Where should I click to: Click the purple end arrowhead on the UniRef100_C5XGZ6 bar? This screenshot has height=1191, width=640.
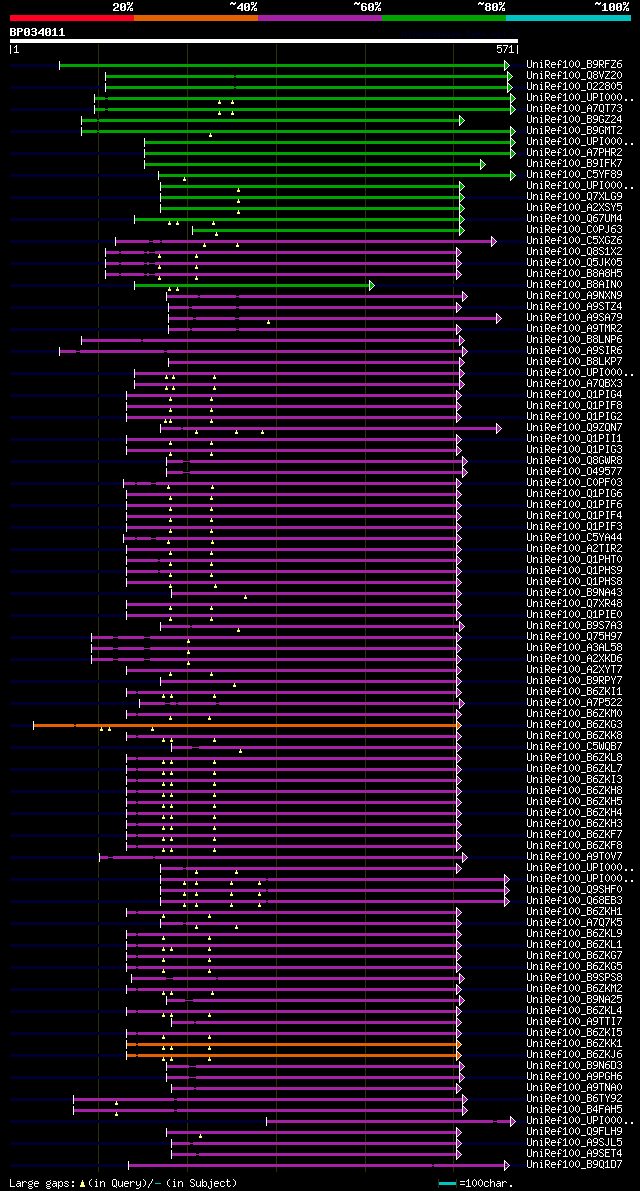(493, 242)
